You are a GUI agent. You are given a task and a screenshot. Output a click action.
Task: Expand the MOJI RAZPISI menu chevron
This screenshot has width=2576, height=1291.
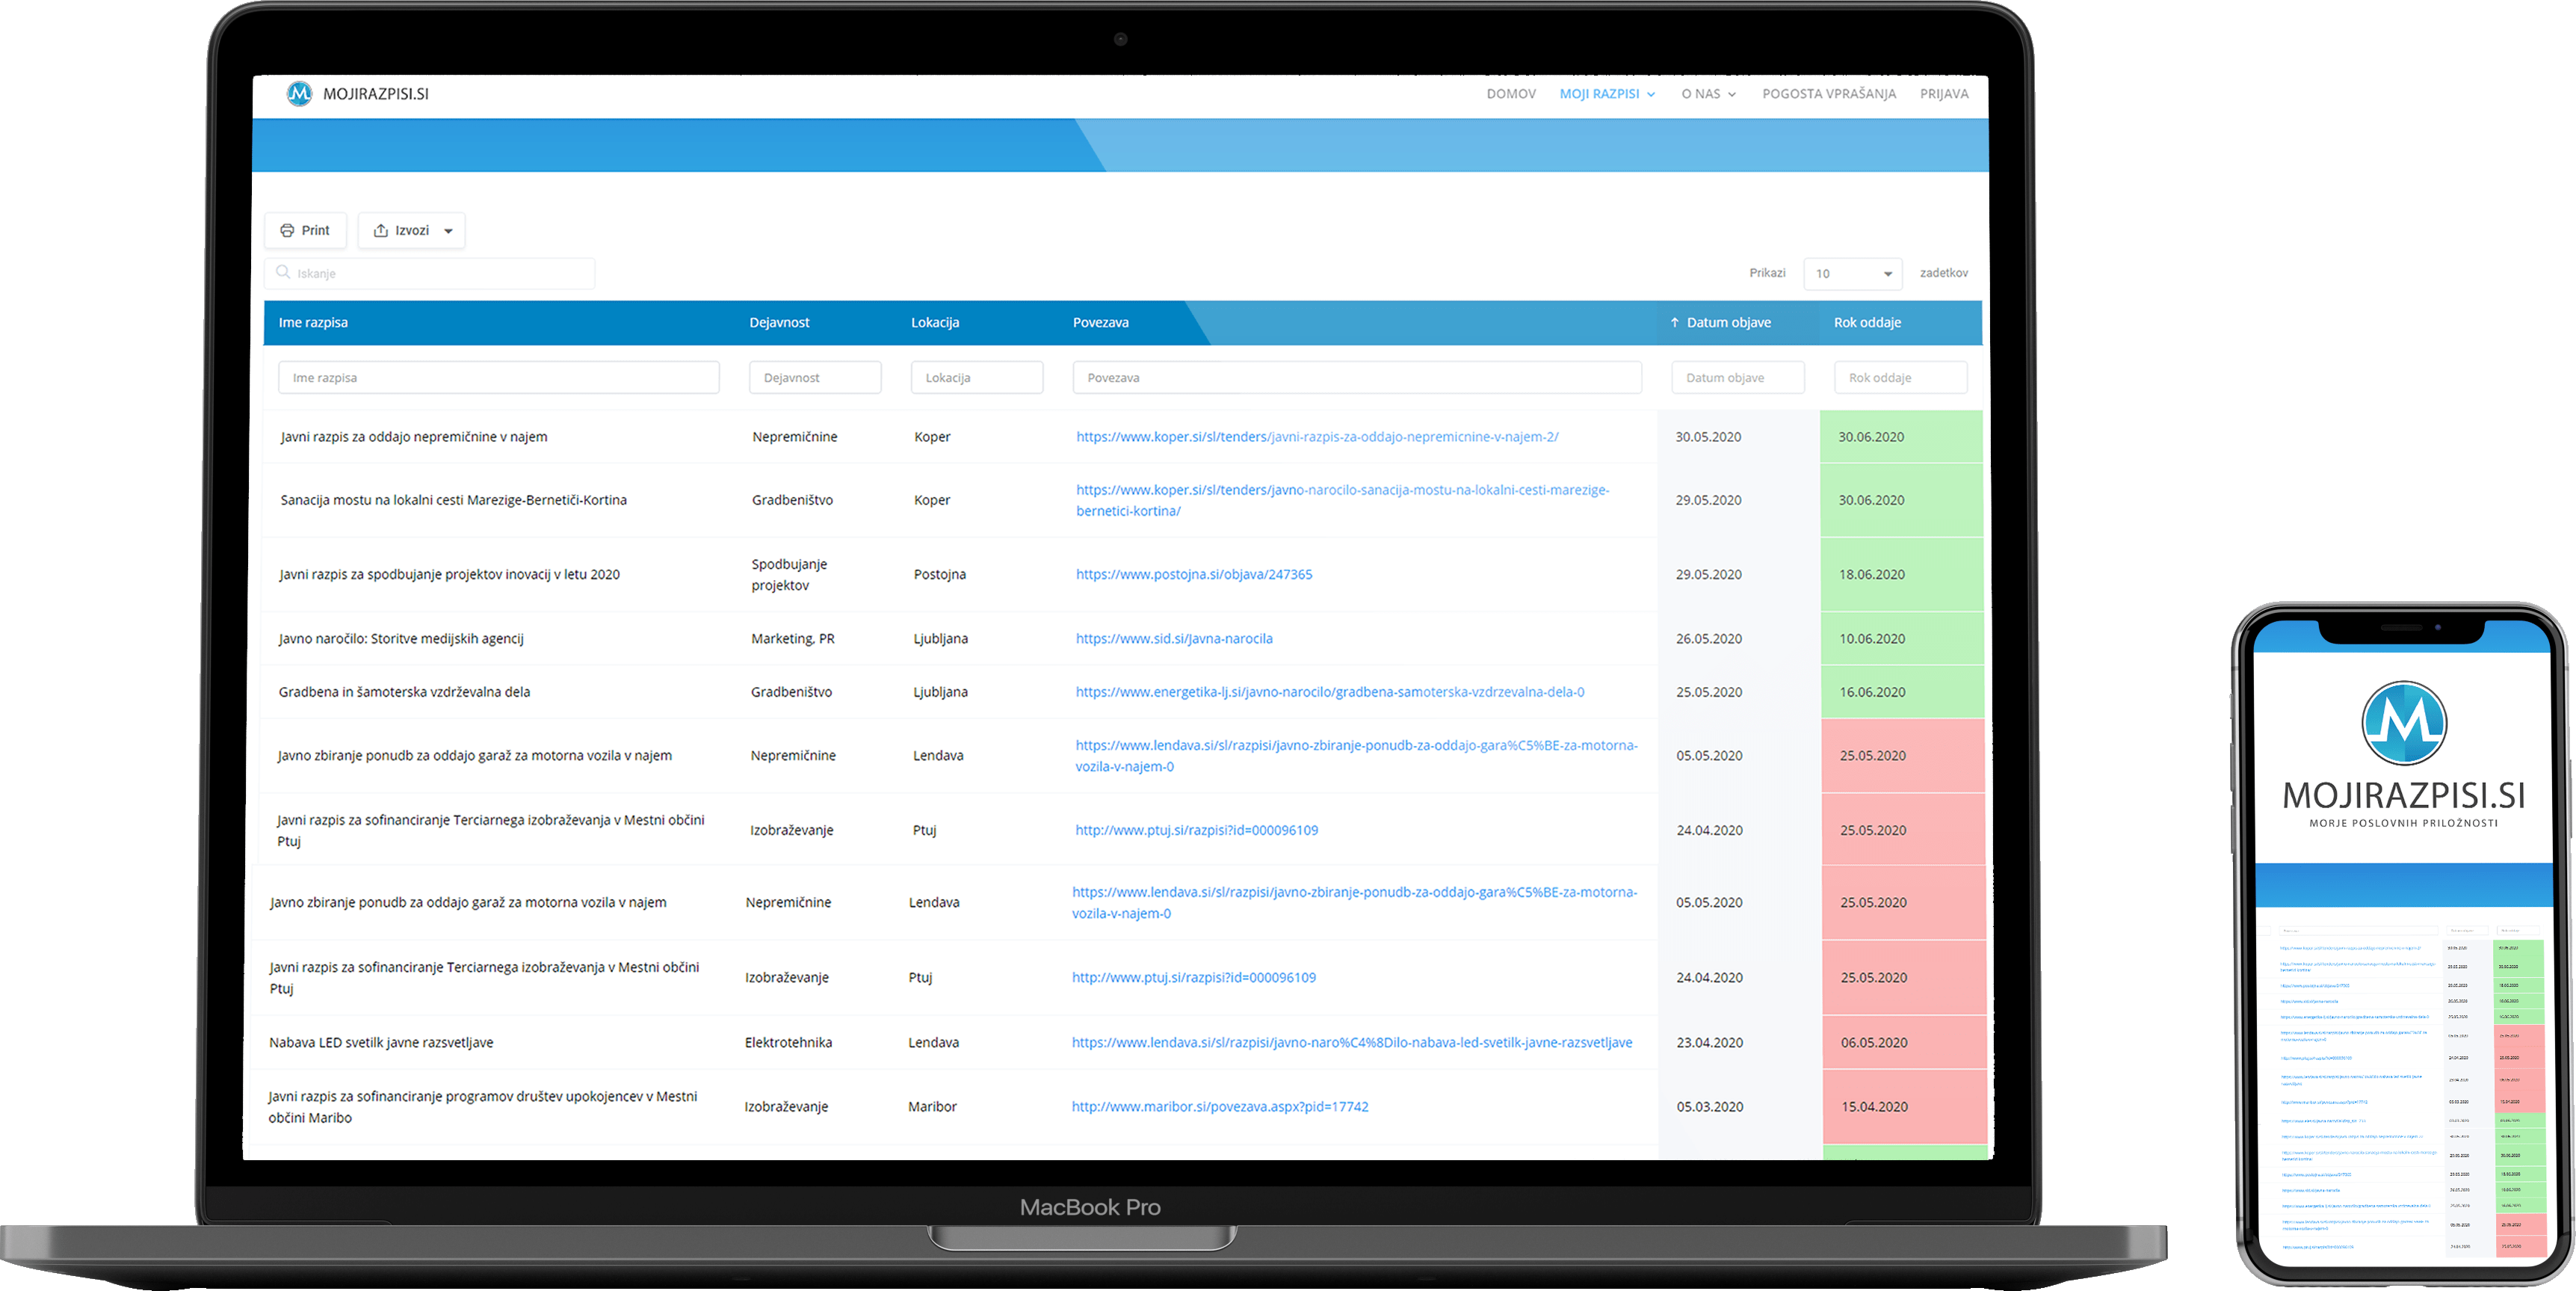coord(1651,94)
